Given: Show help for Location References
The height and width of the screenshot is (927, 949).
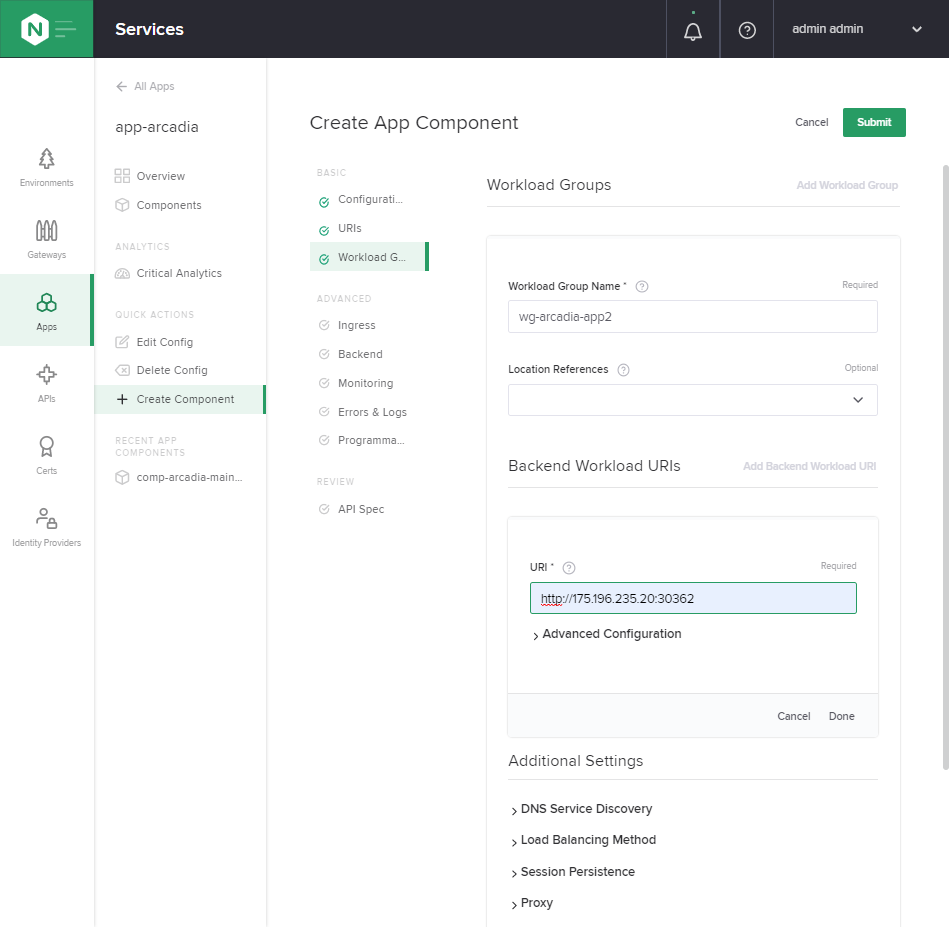Looking at the screenshot, I should (x=623, y=370).
